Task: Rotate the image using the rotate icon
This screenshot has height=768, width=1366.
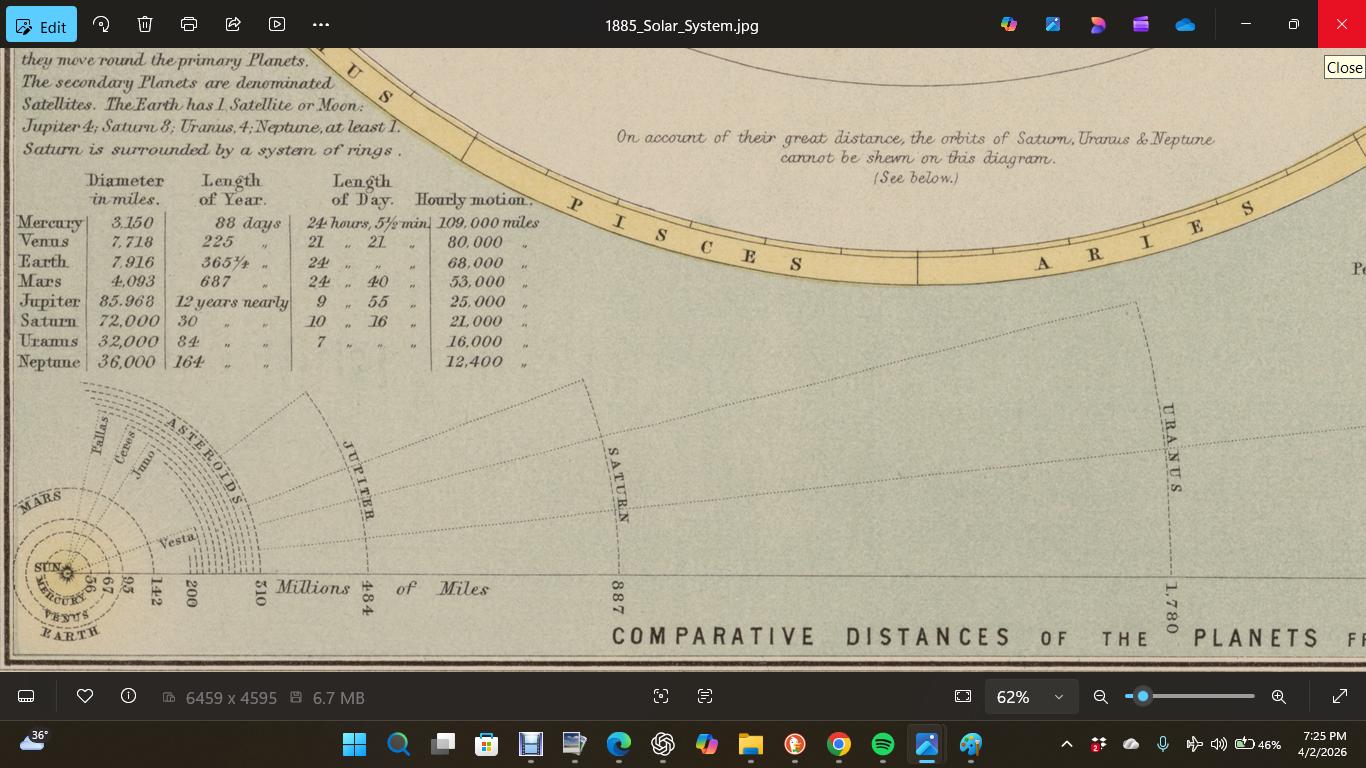Action: point(101,24)
